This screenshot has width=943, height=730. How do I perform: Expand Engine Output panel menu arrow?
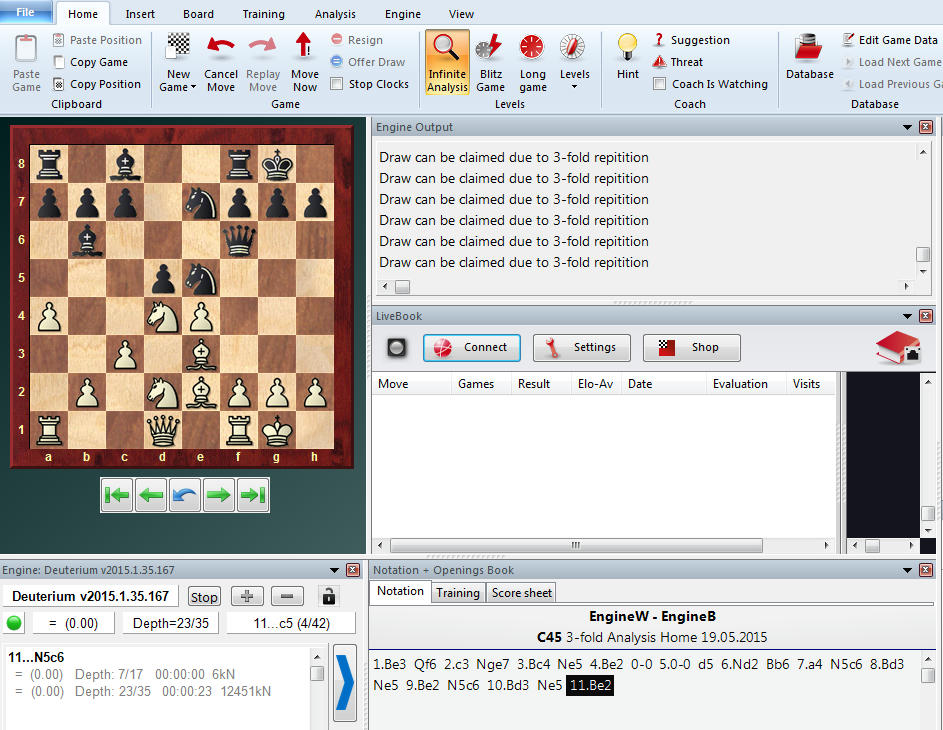click(x=907, y=127)
